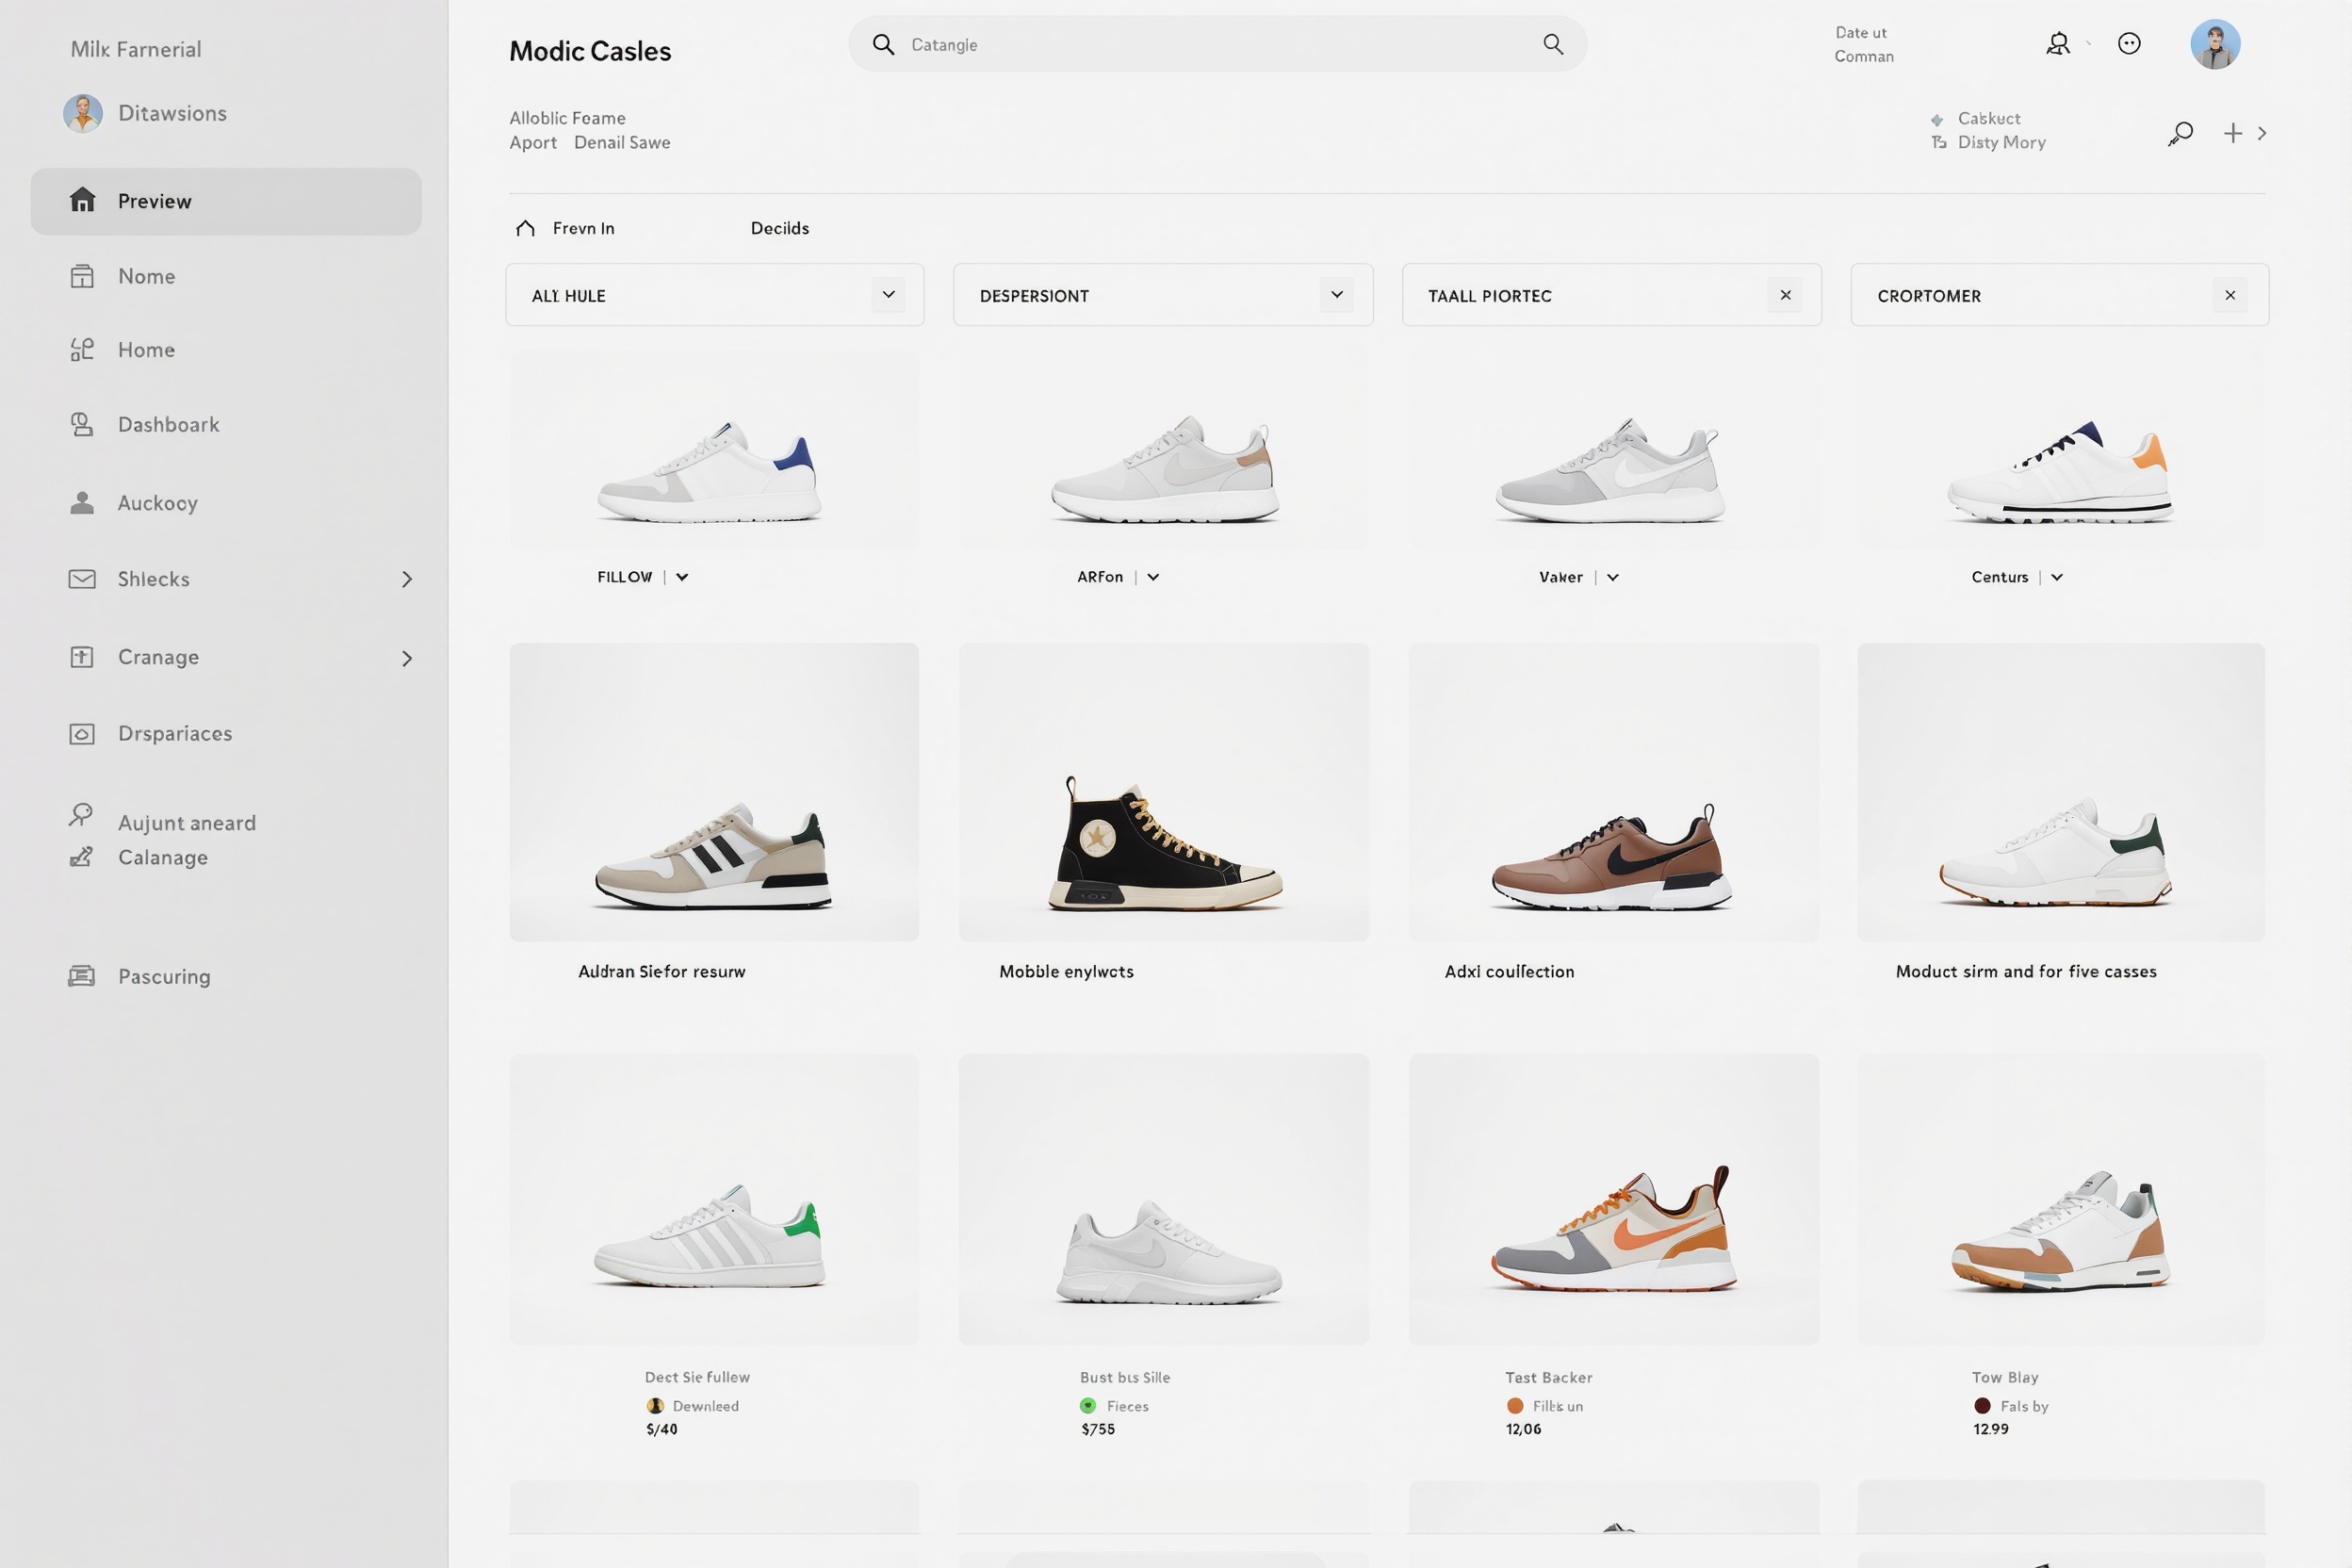Select Preview in the sidebar menu
The width and height of the screenshot is (2352, 1568).
(x=226, y=201)
